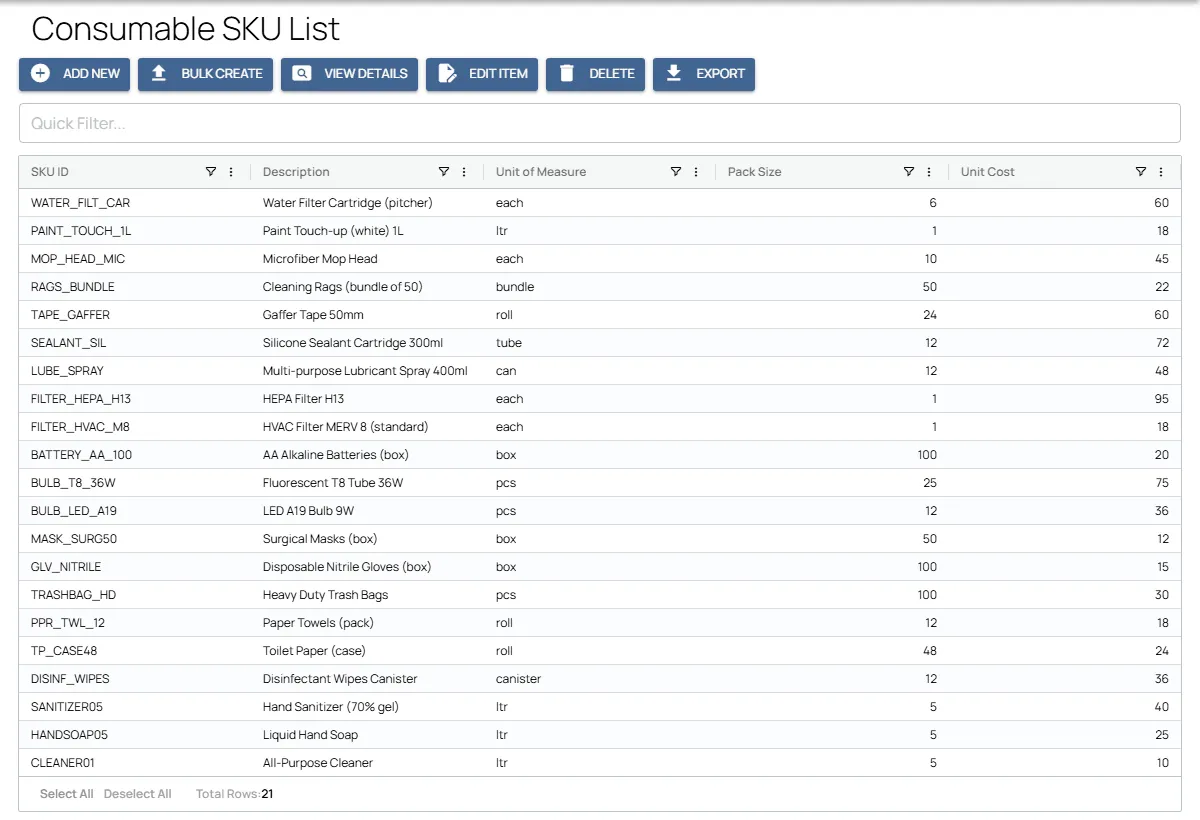
Task: Click 'Liquid Hand Soap' description cell
Action: pyautogui.click(x=367, y=735)
